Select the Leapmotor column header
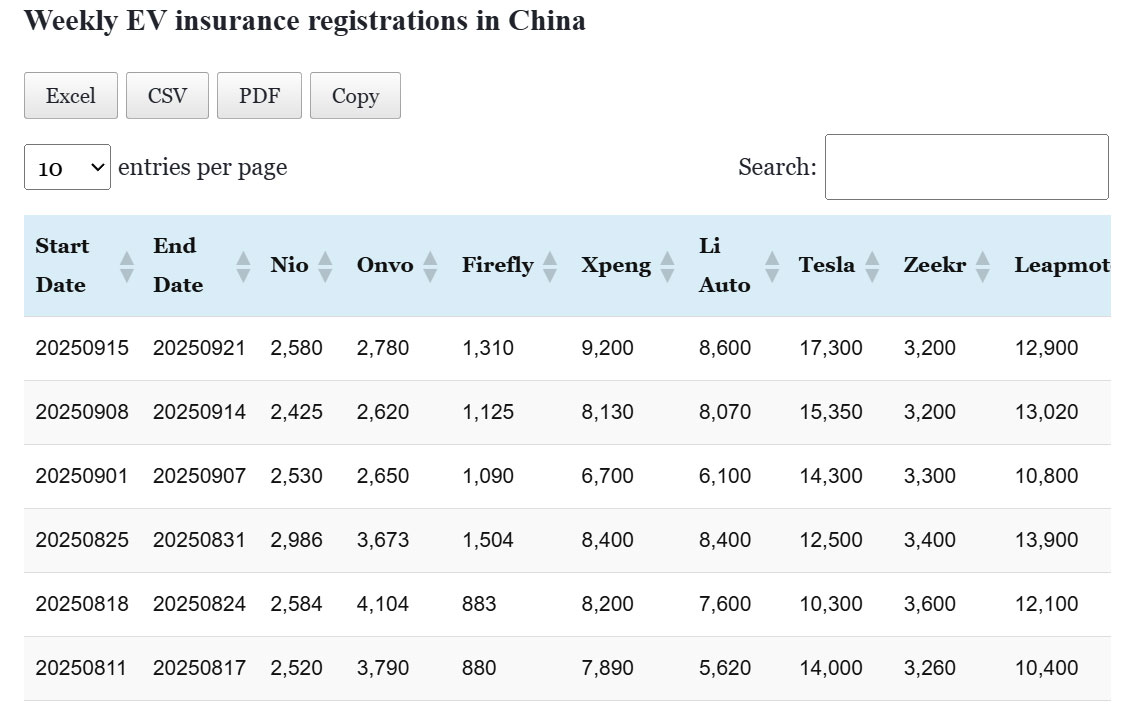Viewport: 1122px width, 709px height. tap(1061, 266)
